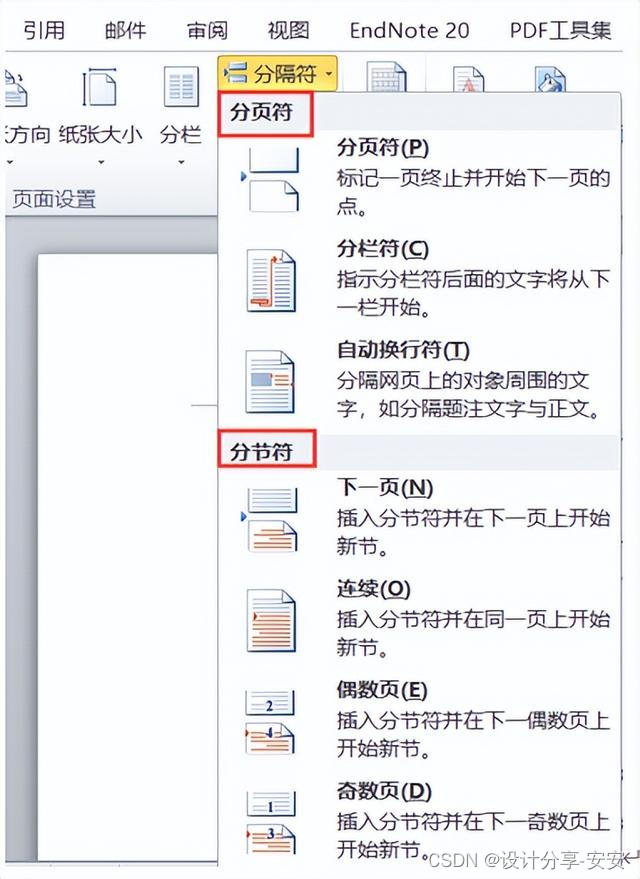Click the 纸张大小 paper size icon

coord(100,87)
